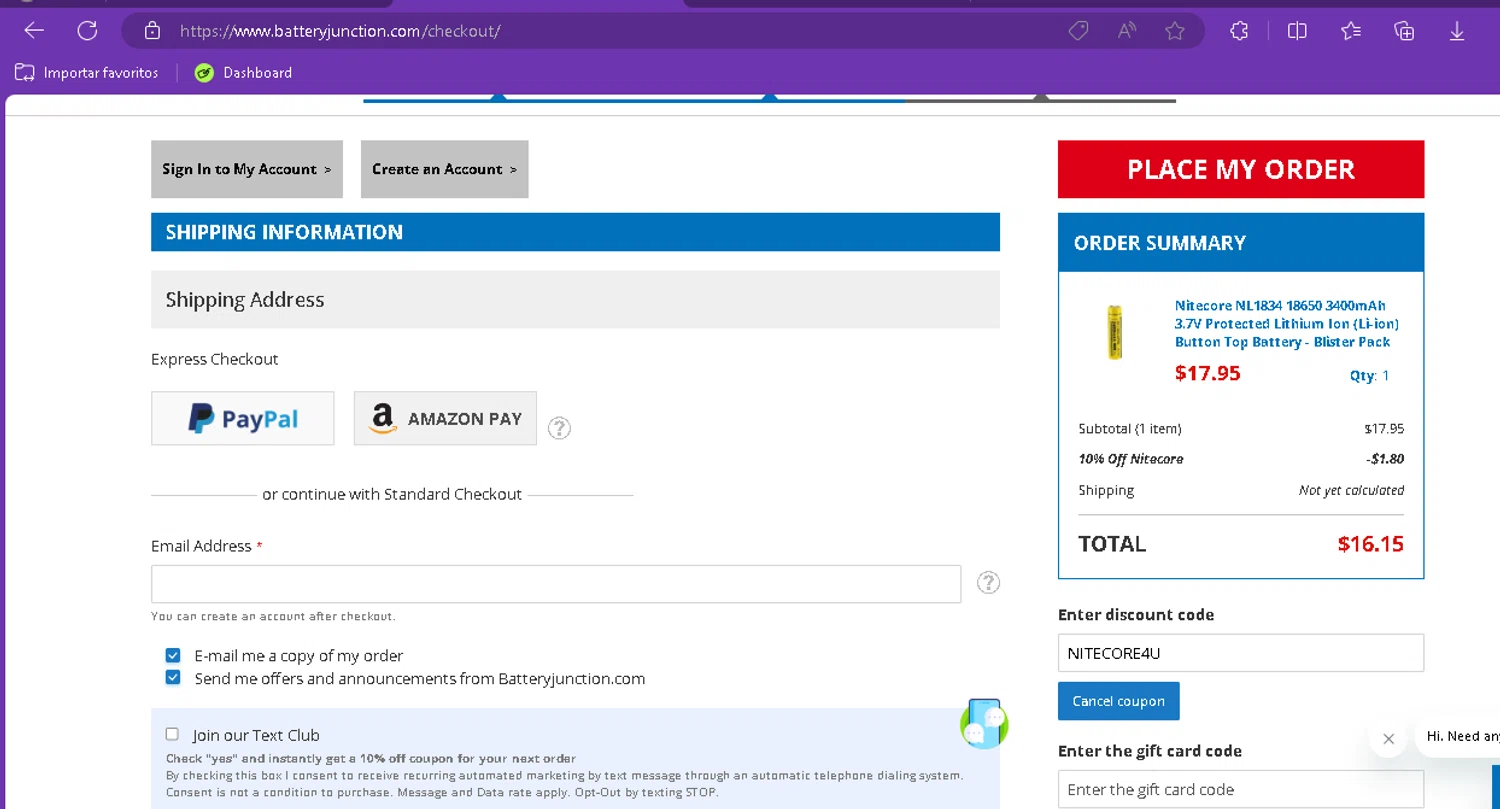Open the Downloads panel
Screen dimensions: 1500x809
tap(1457, 31)
